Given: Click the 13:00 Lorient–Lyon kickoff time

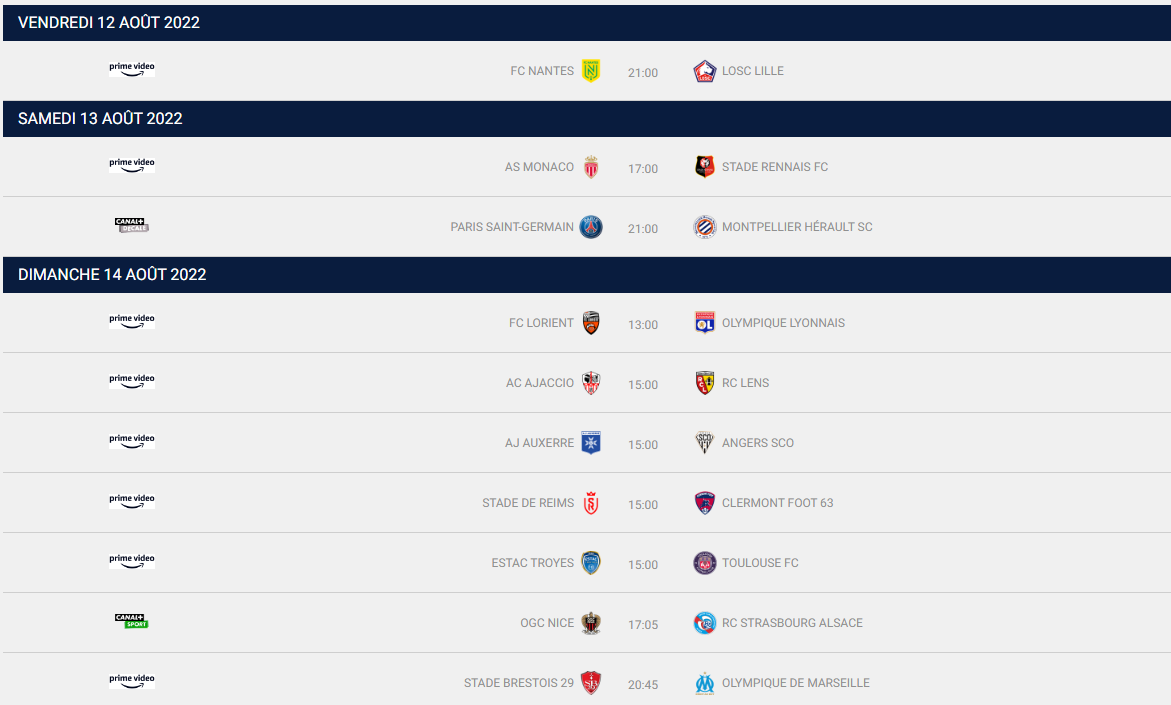Looking at the screenshot, I should (x=643, y=325).
